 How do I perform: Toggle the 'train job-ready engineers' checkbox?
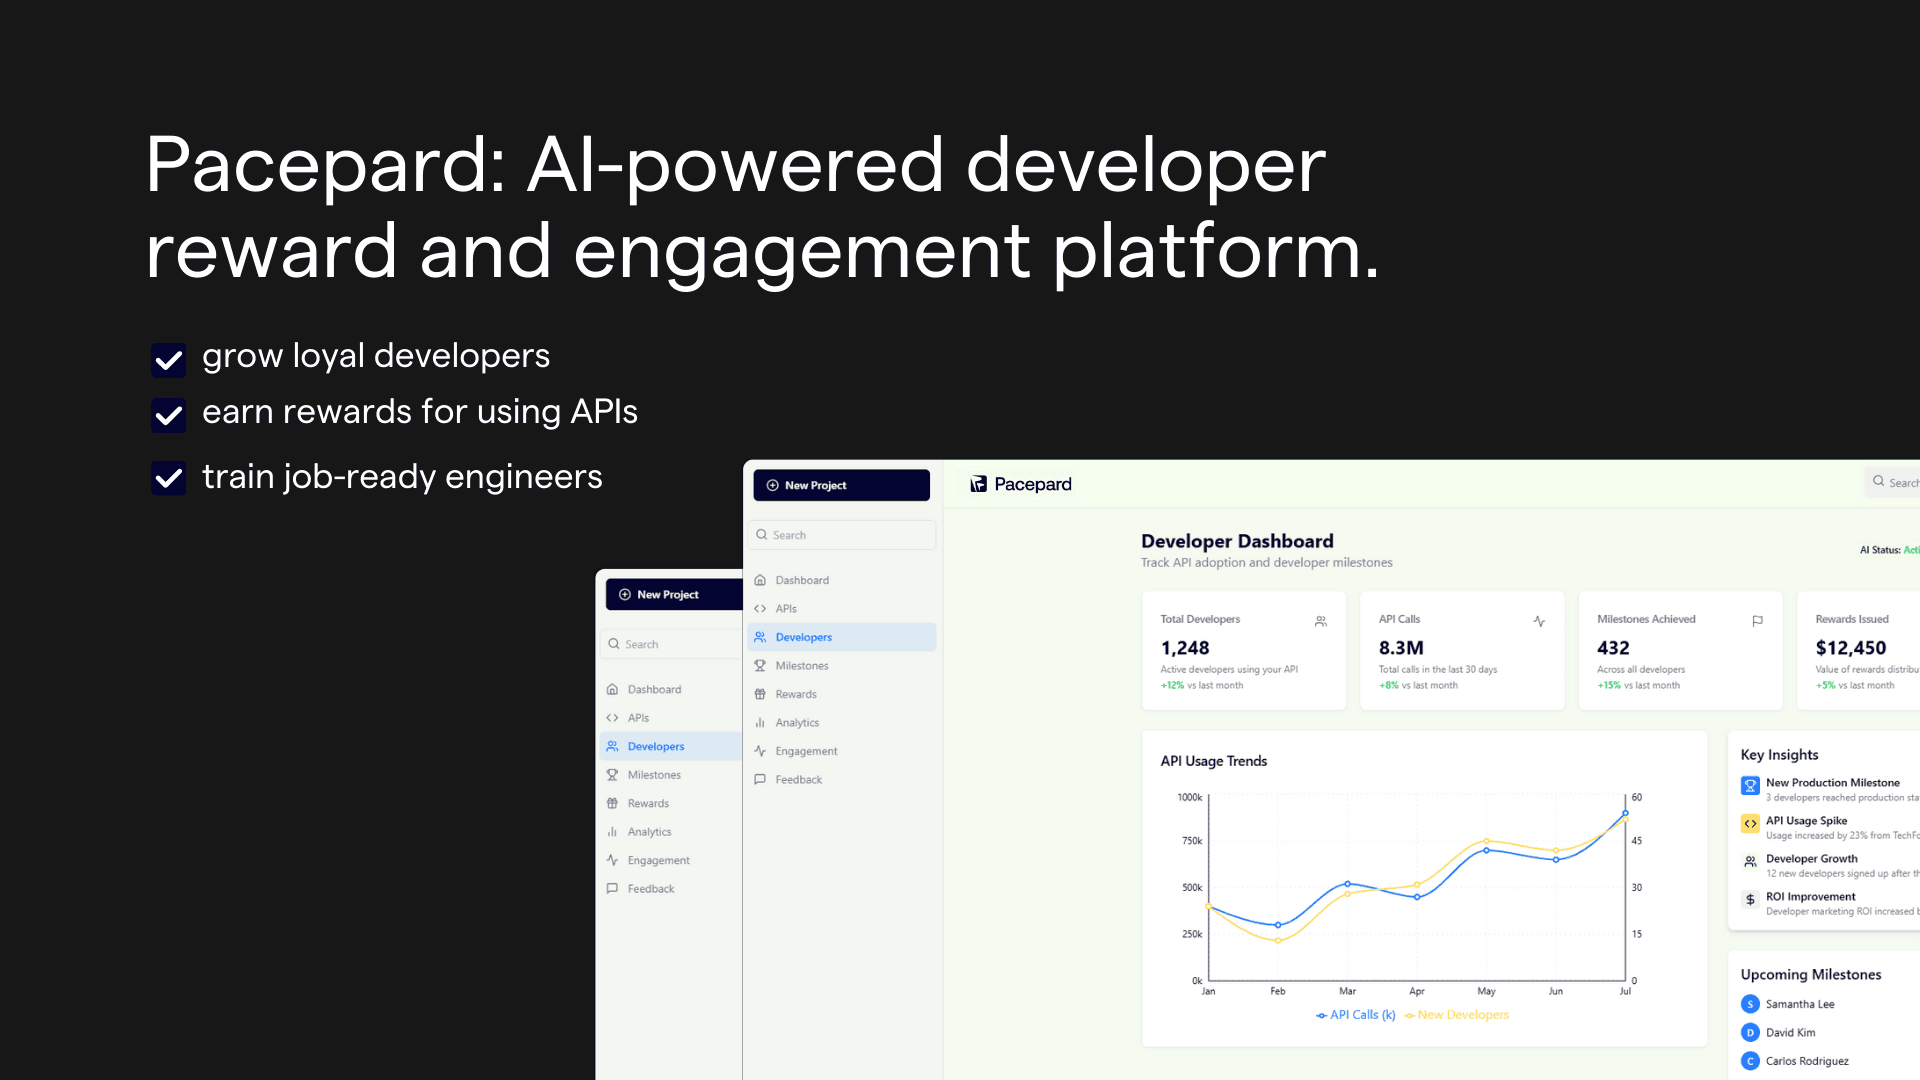coord(168,478)
